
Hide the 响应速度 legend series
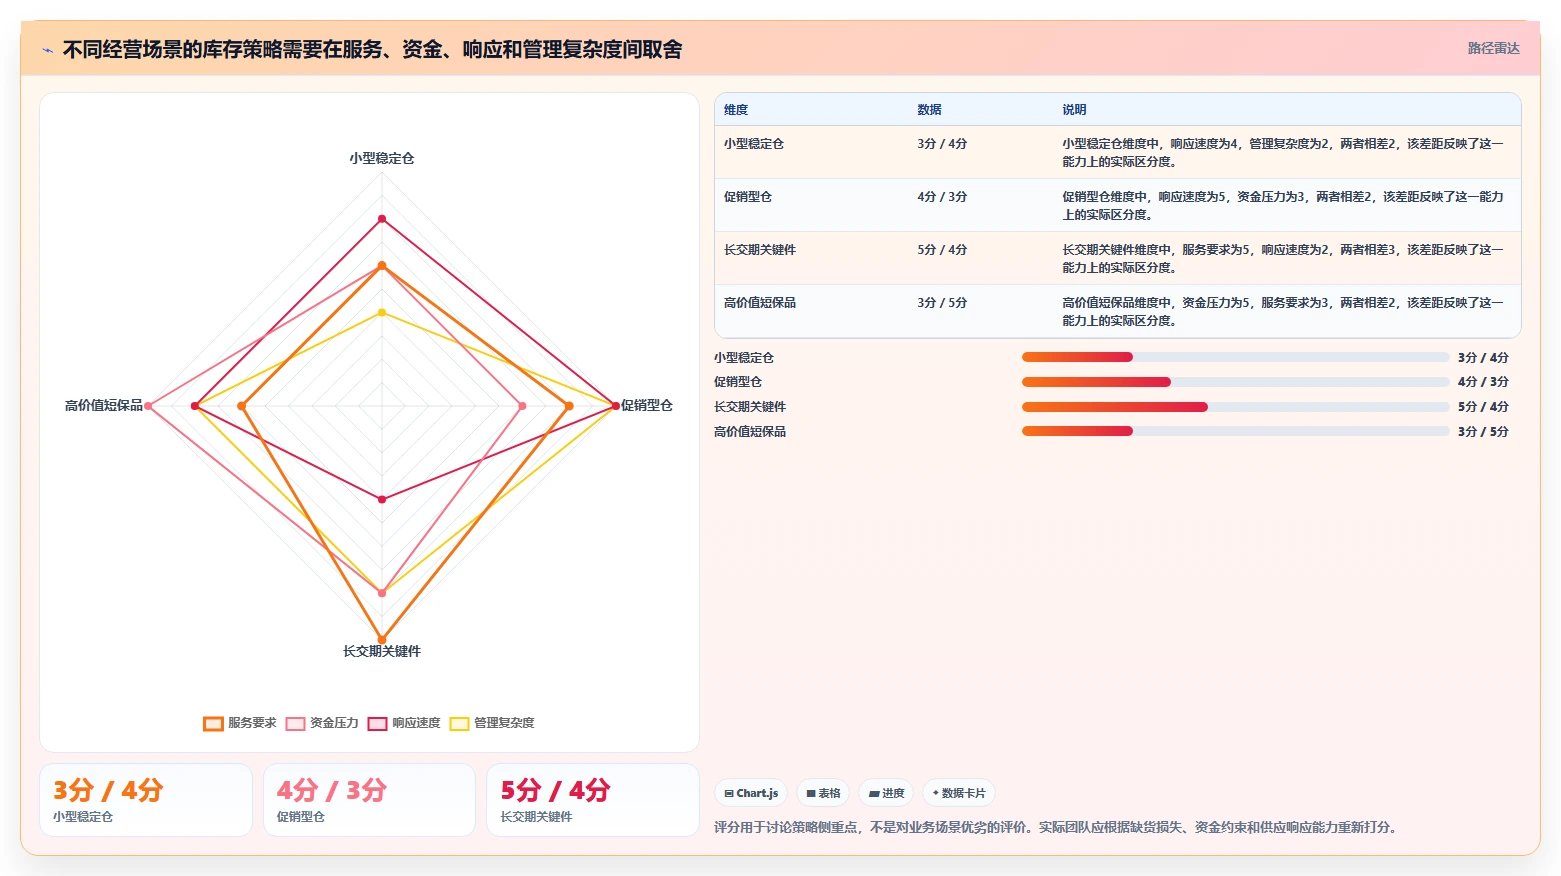tap(404, 723)
